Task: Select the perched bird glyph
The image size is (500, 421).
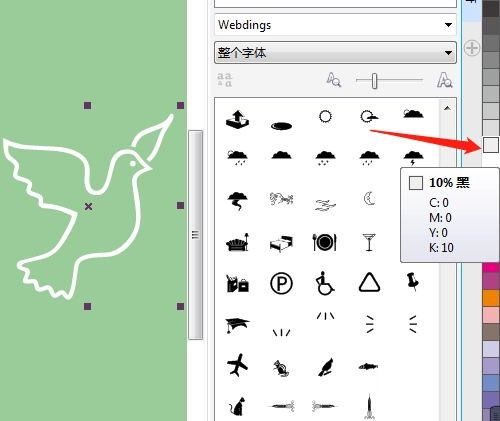Action: (x=325, y=367)
